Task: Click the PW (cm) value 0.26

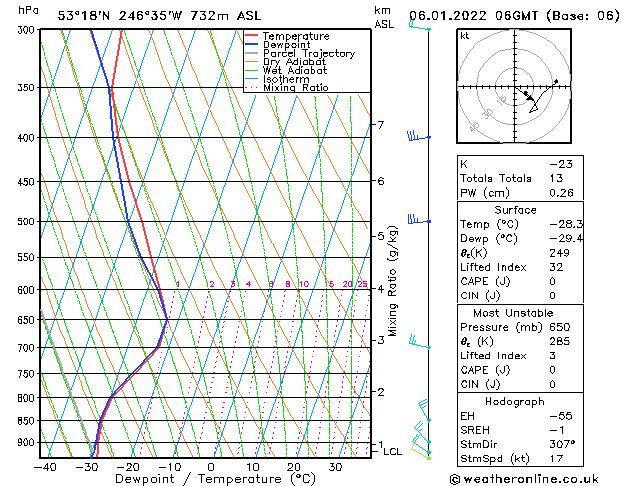Action: [x=561, y=193]
